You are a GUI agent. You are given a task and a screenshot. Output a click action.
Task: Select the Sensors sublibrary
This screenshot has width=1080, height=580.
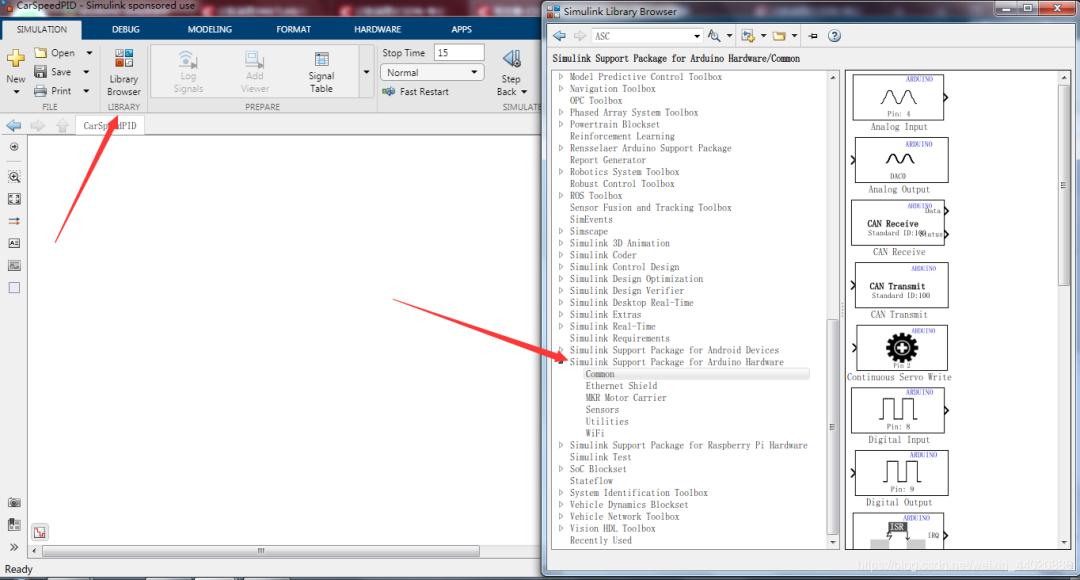coord(602,409)
